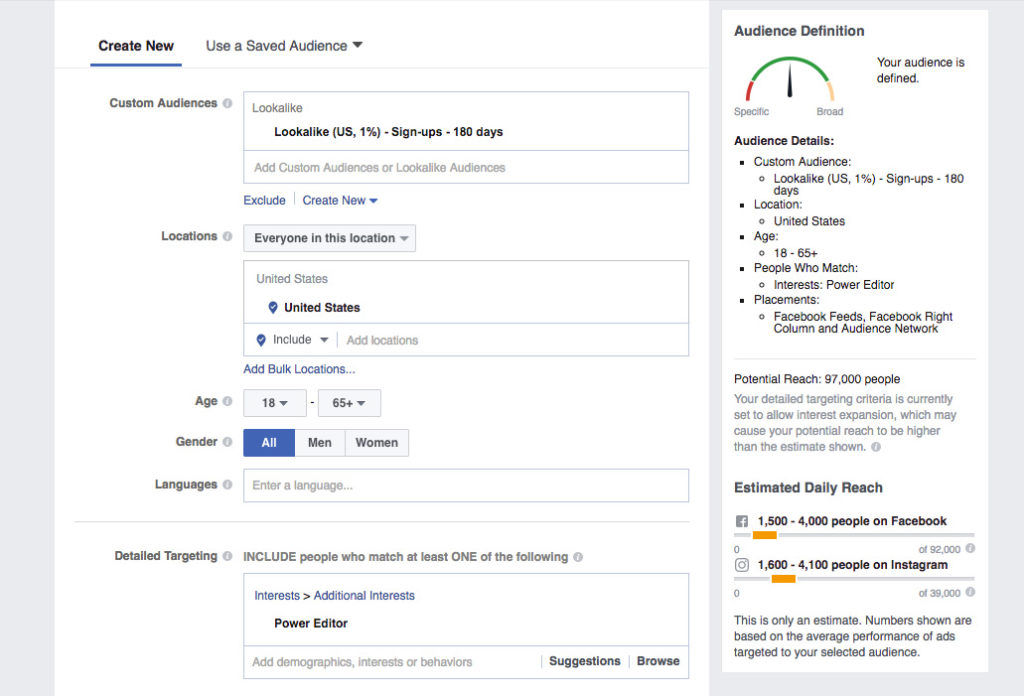The height and width of the screenshot is (696, 1024).
Task: Click info icon next to Languages label
Action: point(227,484)
